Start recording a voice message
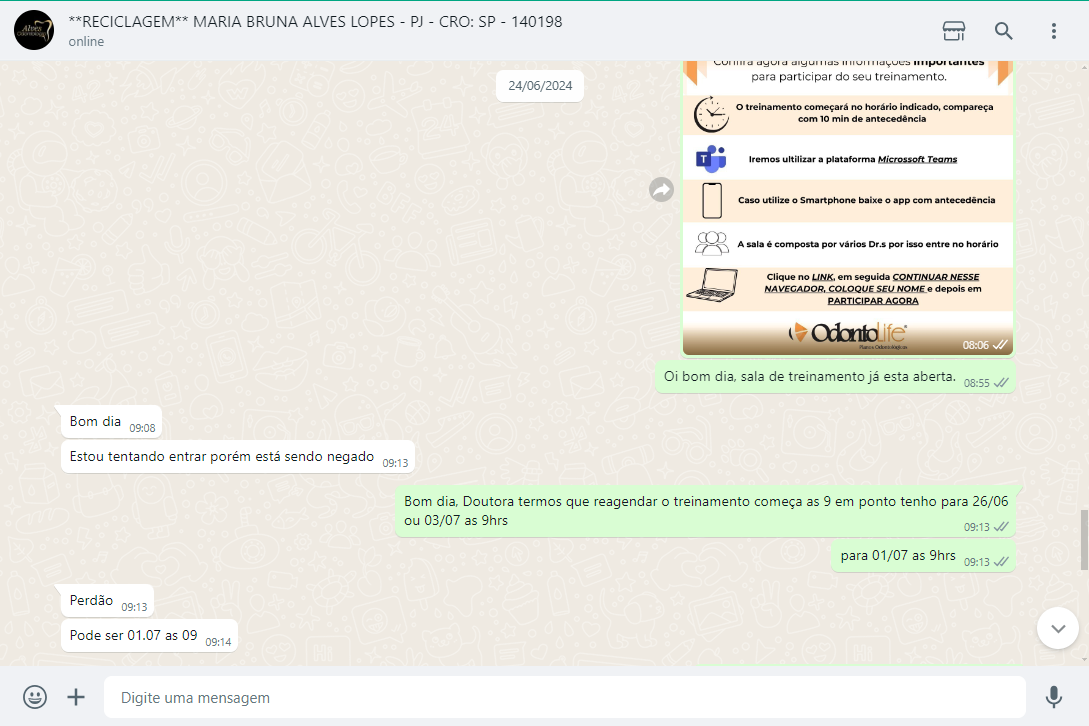The height and width of the screenshot is (726, 1089). tap(1054, 697)
